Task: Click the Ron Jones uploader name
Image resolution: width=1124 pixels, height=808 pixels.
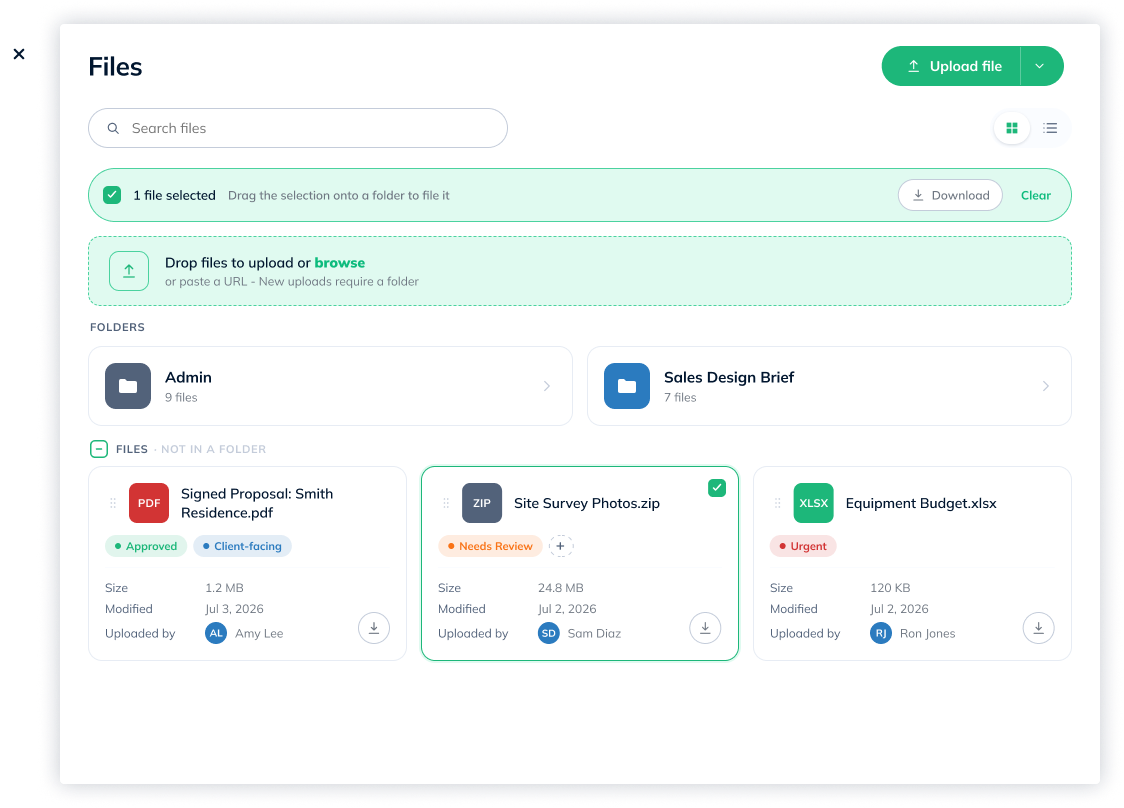Action: click(928, 634)
